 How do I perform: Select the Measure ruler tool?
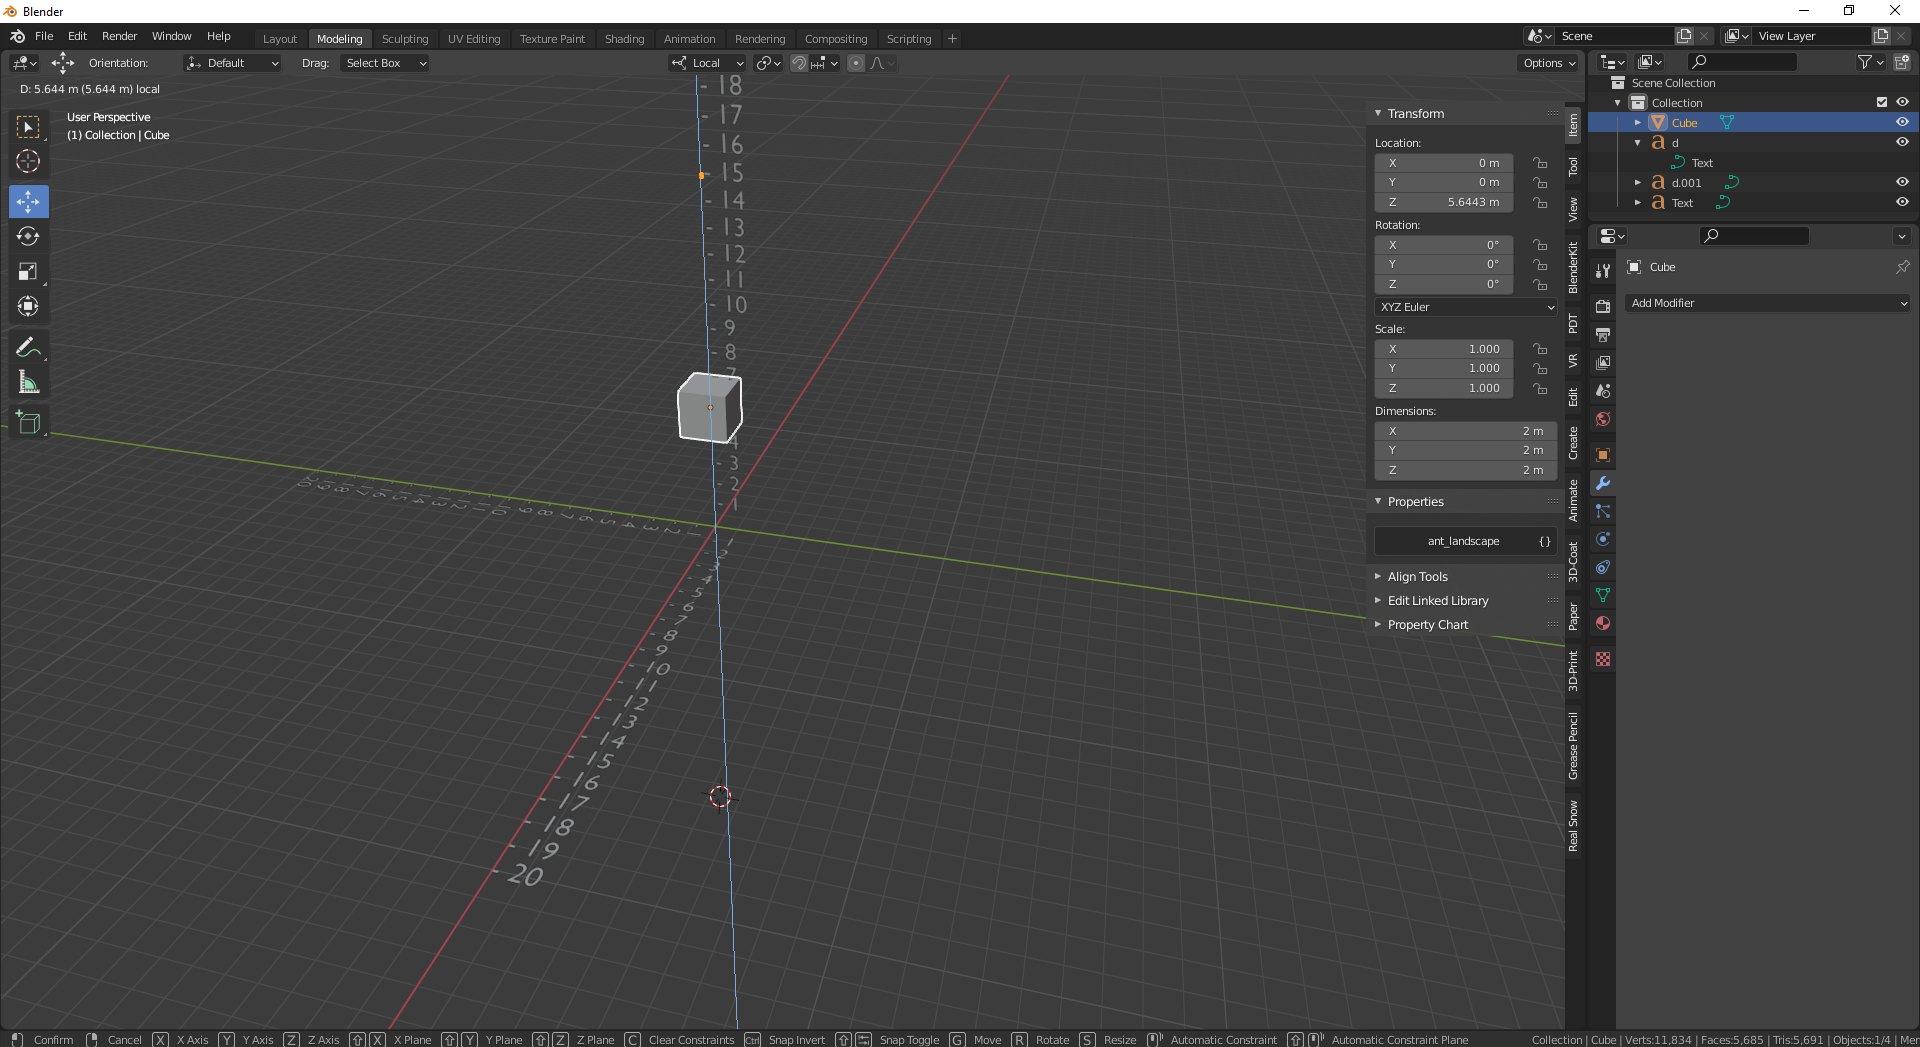click(28, 382)
